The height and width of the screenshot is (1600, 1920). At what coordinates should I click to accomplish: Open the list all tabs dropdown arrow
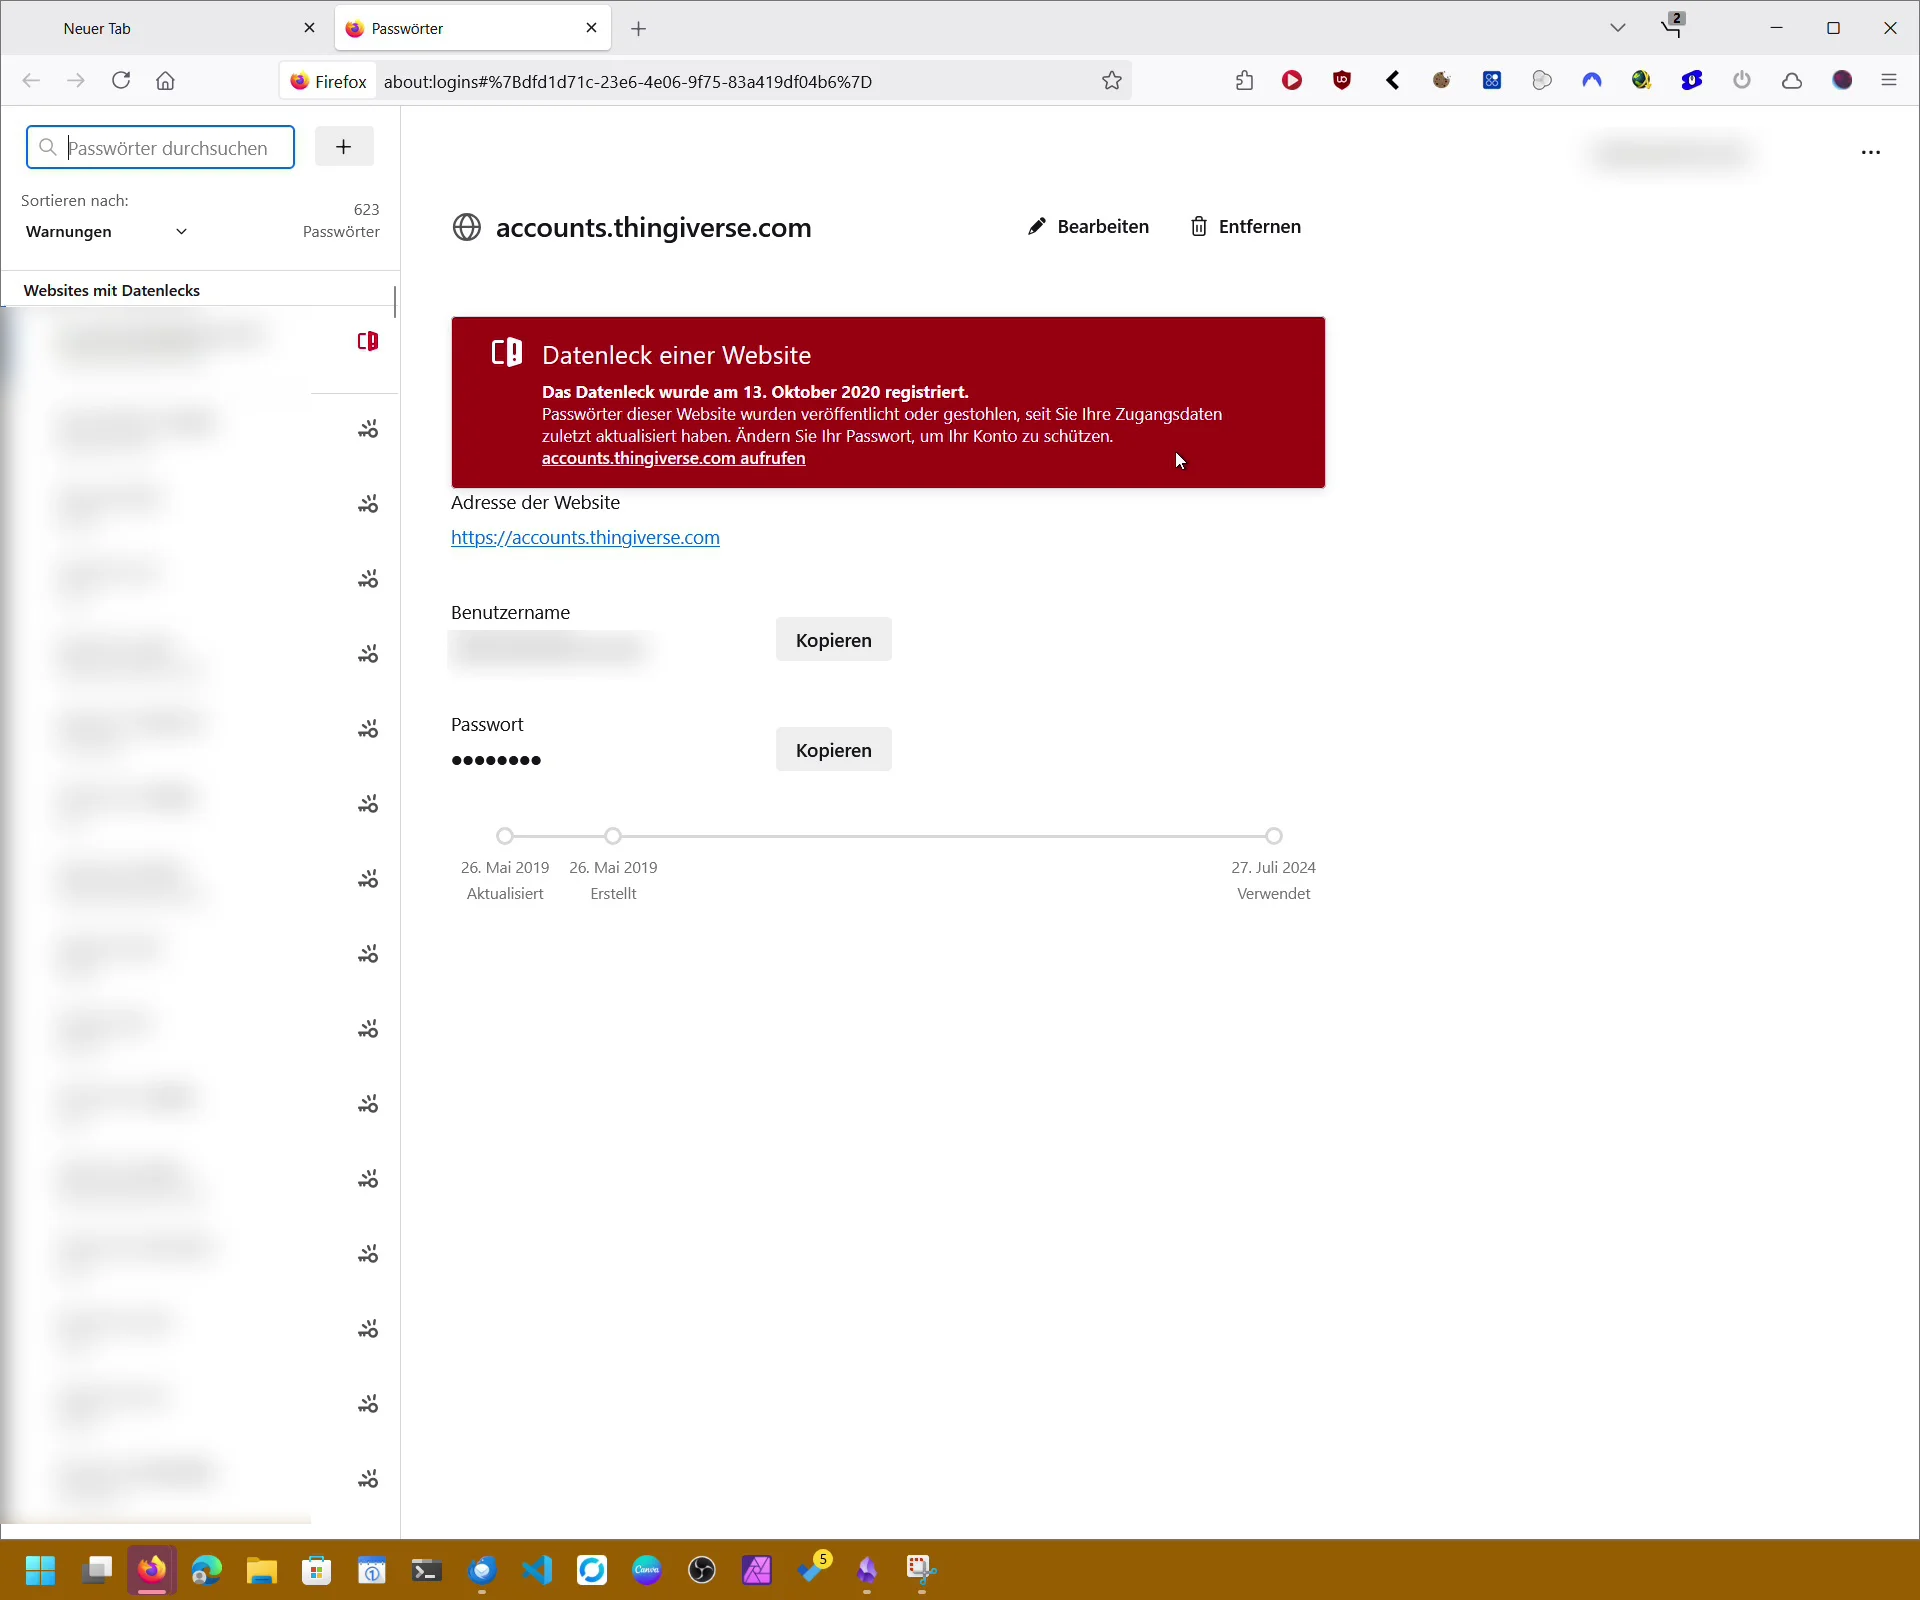pyautogui.click(x=1618, y=28)
